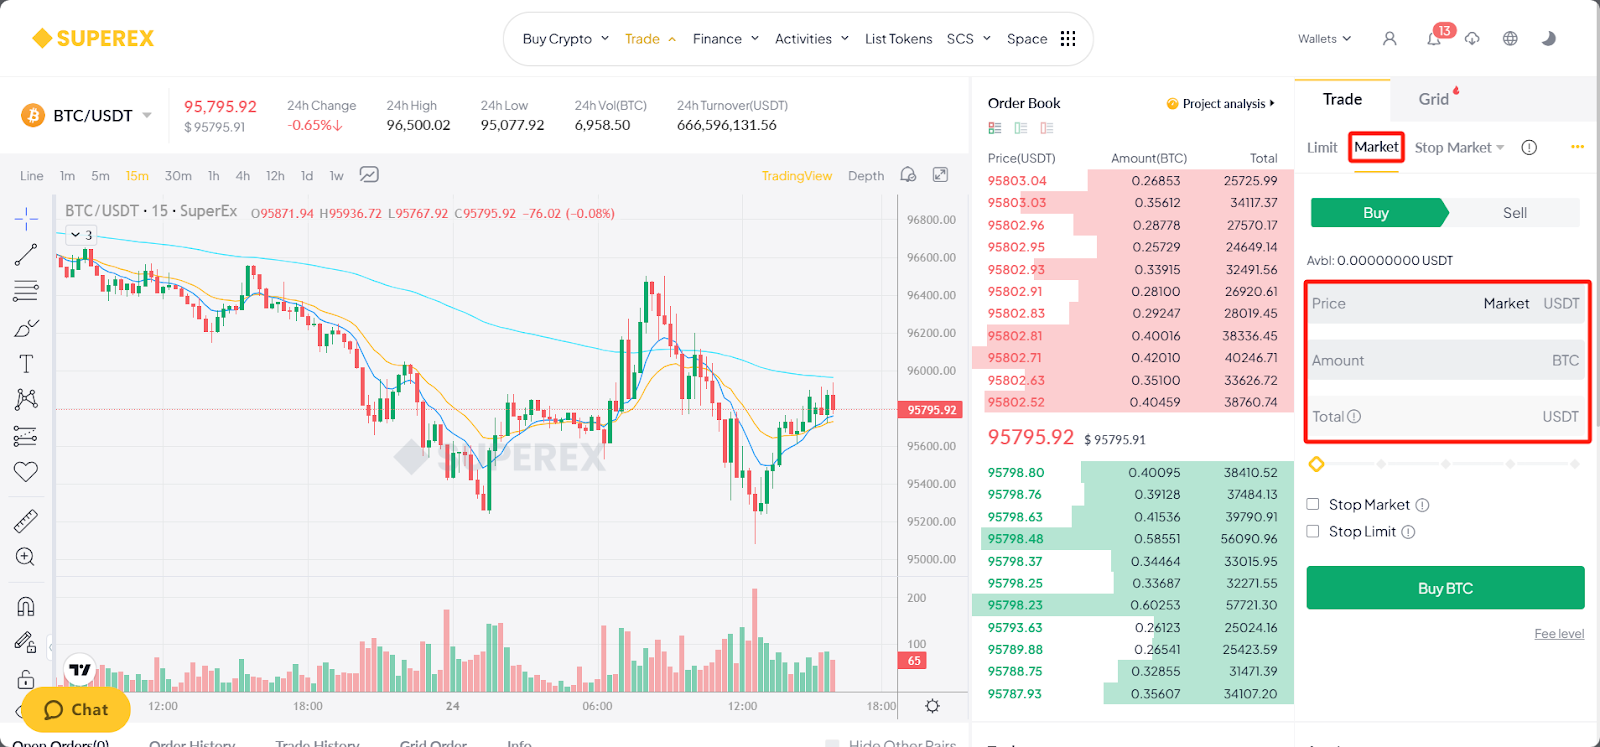Open the SCS dropdown menu
Image resolution: width=1600 pixels, height=747 pixels.
(x=968, y=38)
